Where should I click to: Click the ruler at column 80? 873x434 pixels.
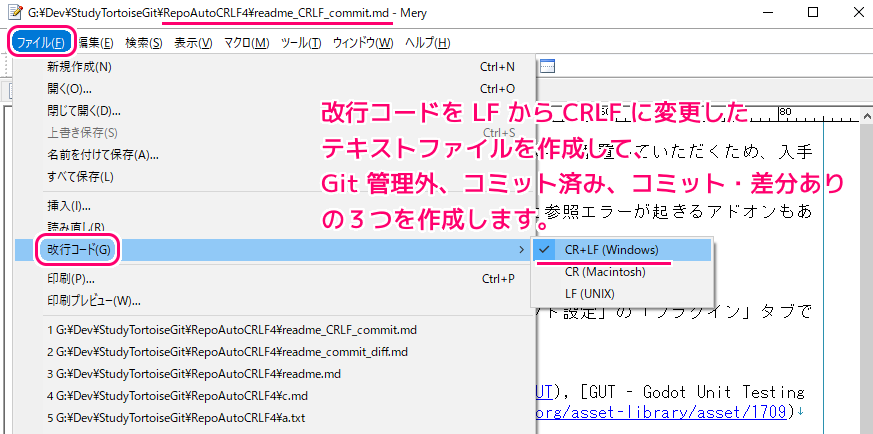(785, 111)
